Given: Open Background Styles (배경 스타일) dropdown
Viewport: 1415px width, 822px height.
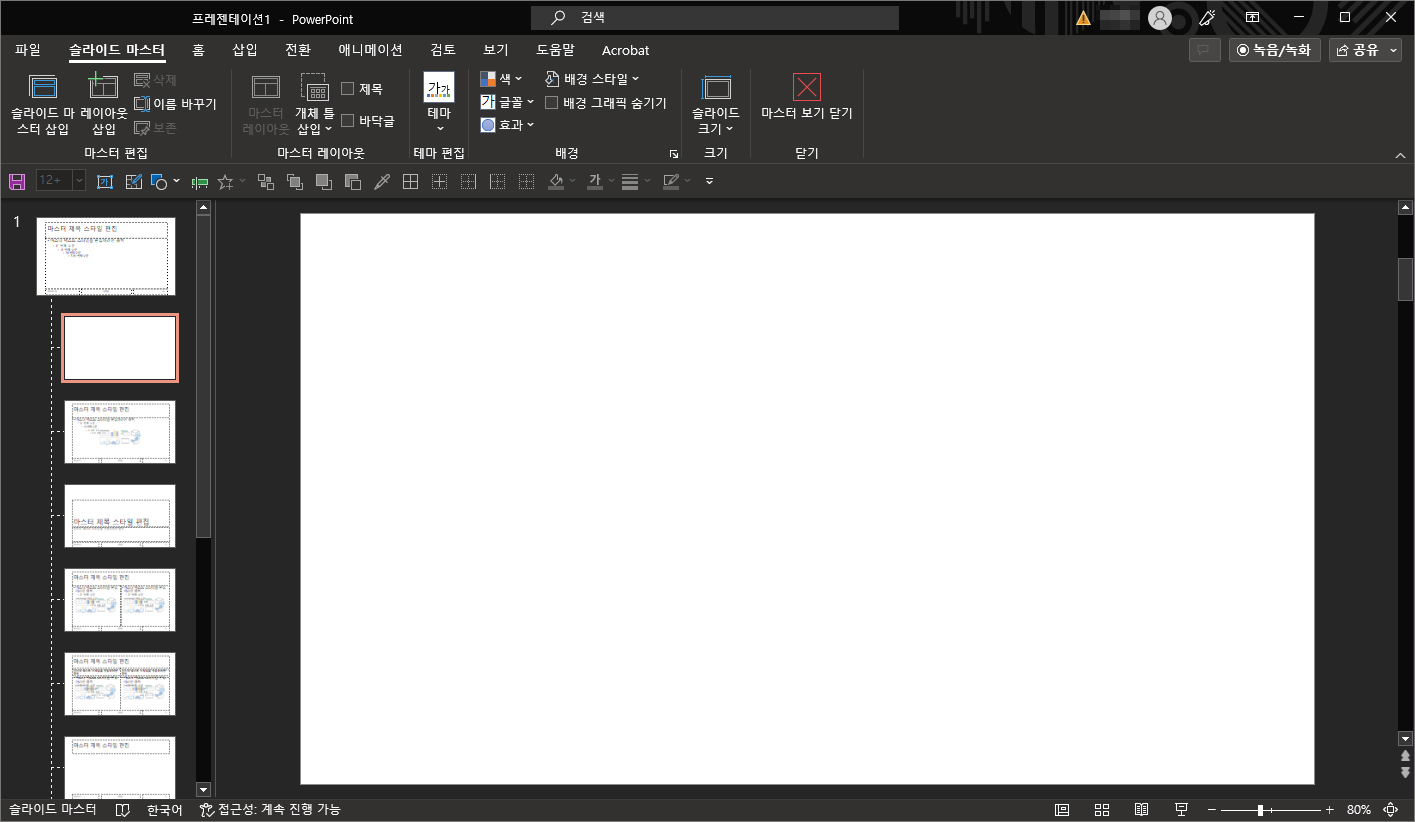Looking at the screenshot, I should point(593,78).
